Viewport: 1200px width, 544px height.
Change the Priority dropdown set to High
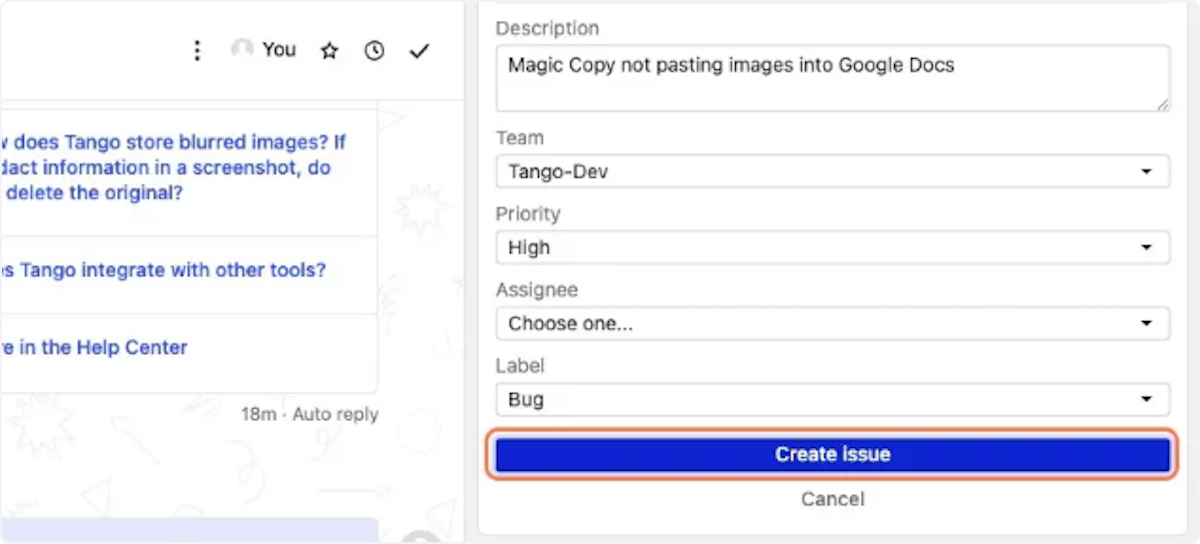833,247
